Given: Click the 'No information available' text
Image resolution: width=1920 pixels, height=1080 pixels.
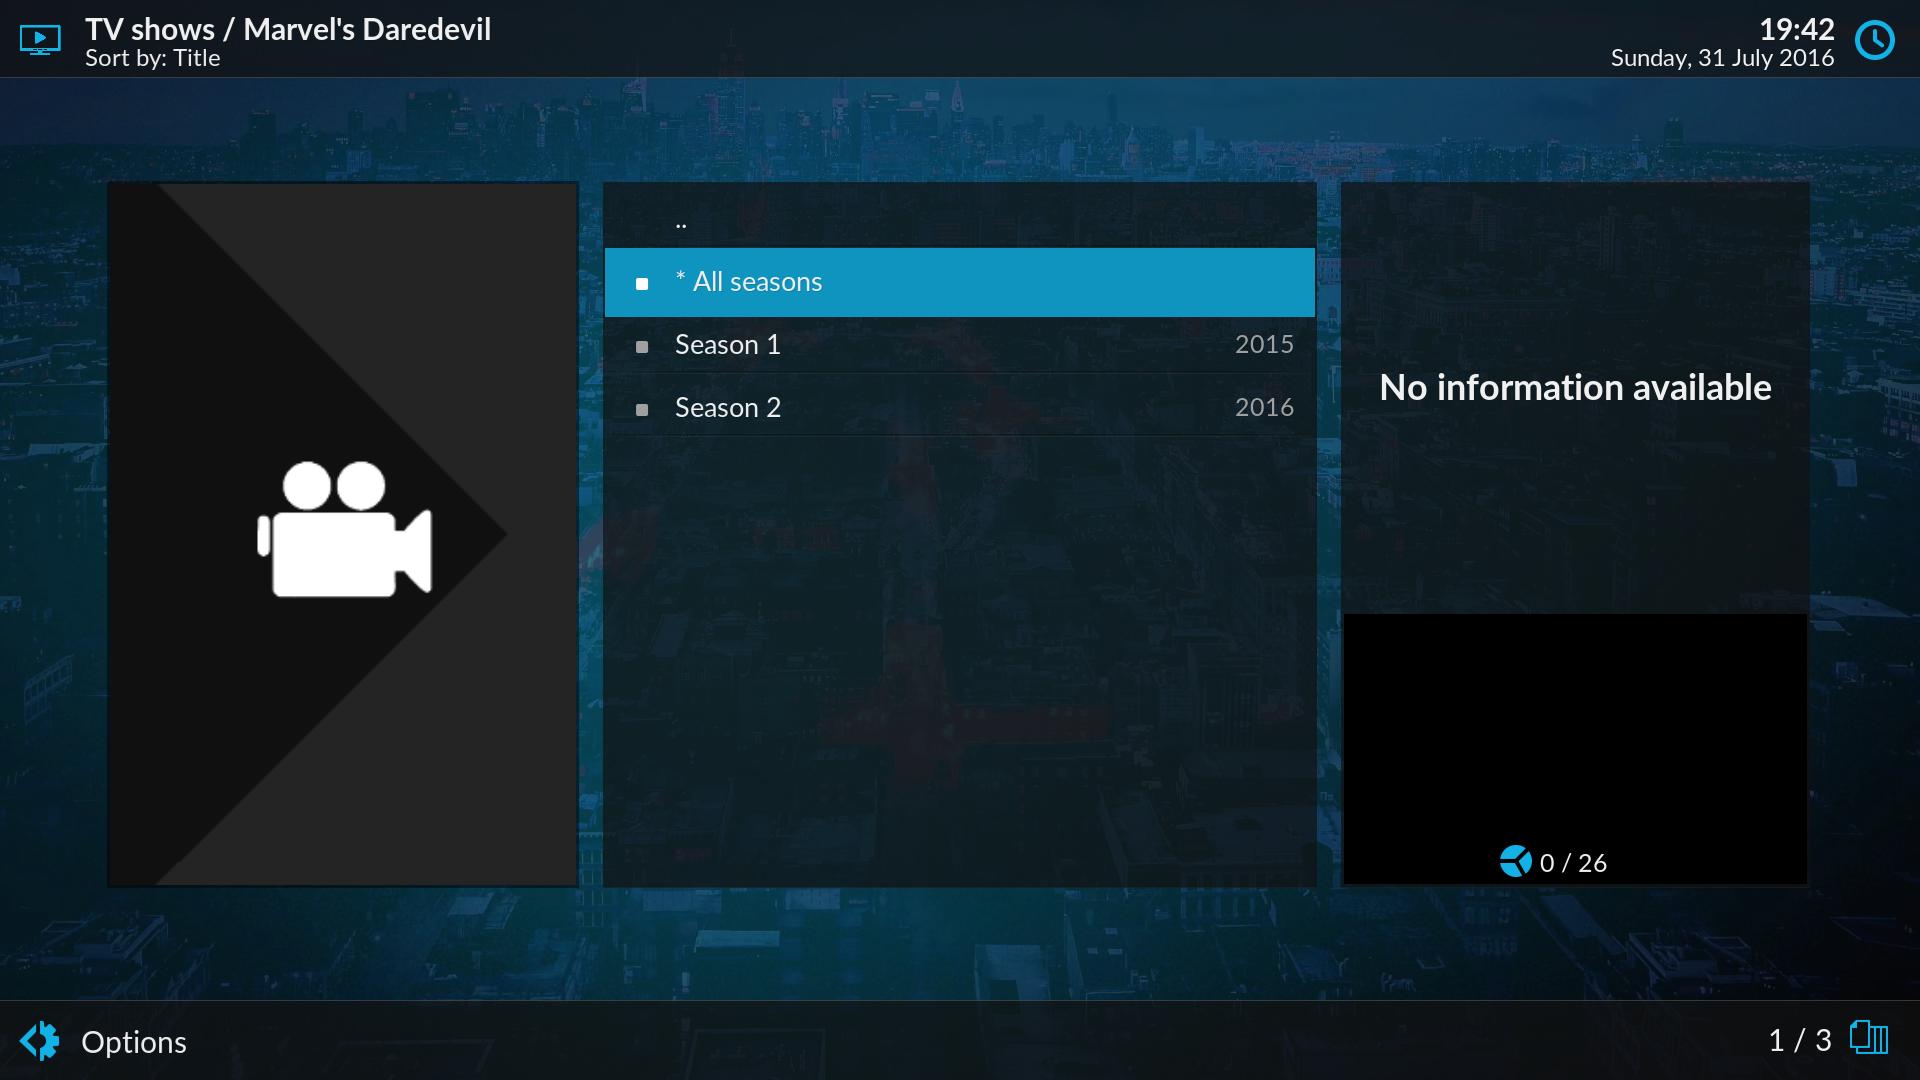Looking at the screenshot, I should (1575, 388).
